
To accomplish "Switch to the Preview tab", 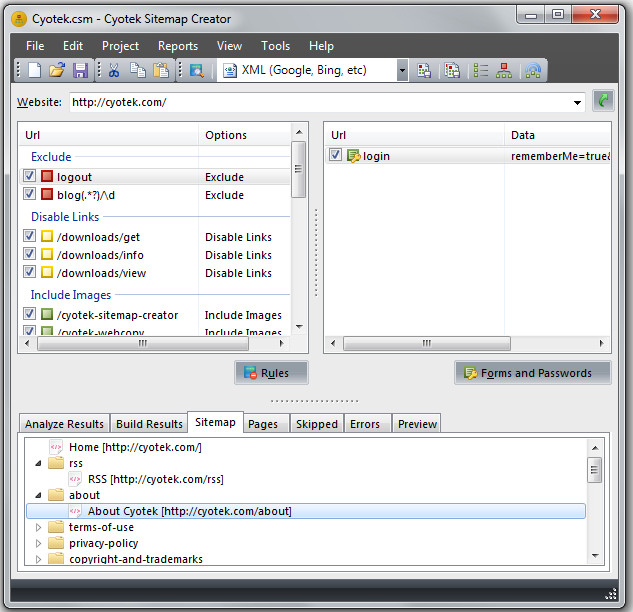I will point(417,424).
